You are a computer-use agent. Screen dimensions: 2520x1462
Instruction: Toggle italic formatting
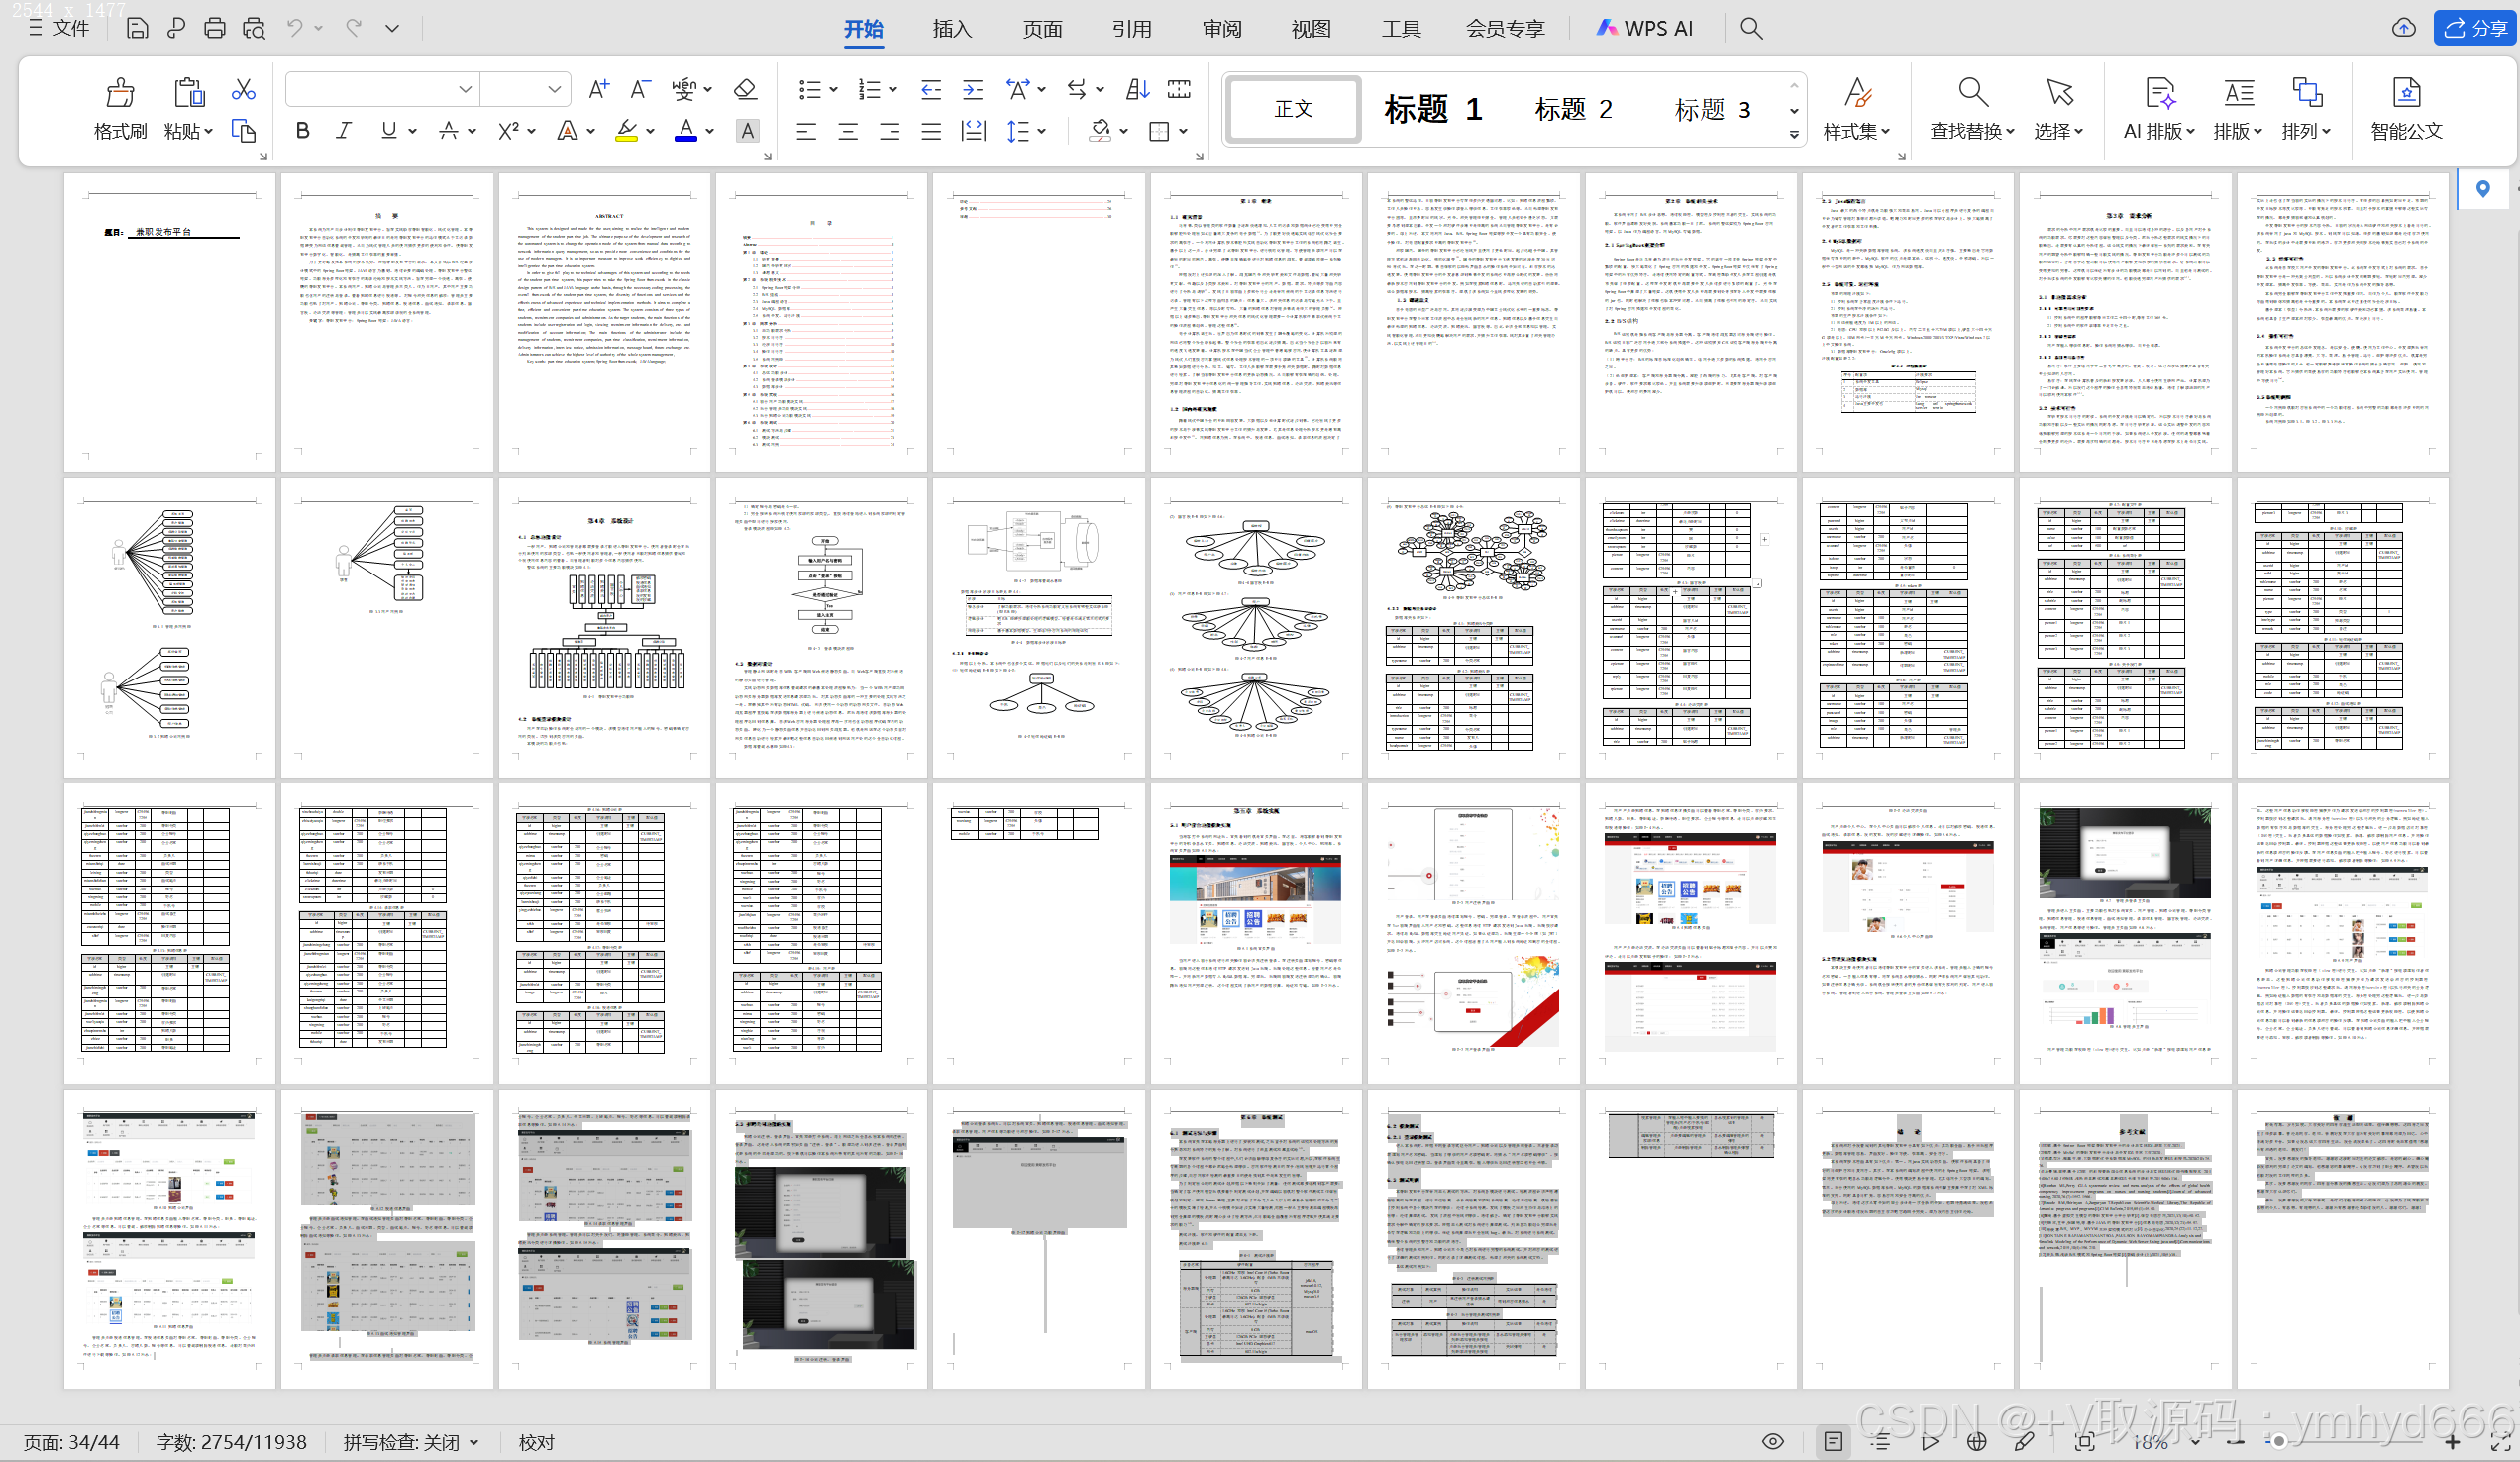(343, 131)
